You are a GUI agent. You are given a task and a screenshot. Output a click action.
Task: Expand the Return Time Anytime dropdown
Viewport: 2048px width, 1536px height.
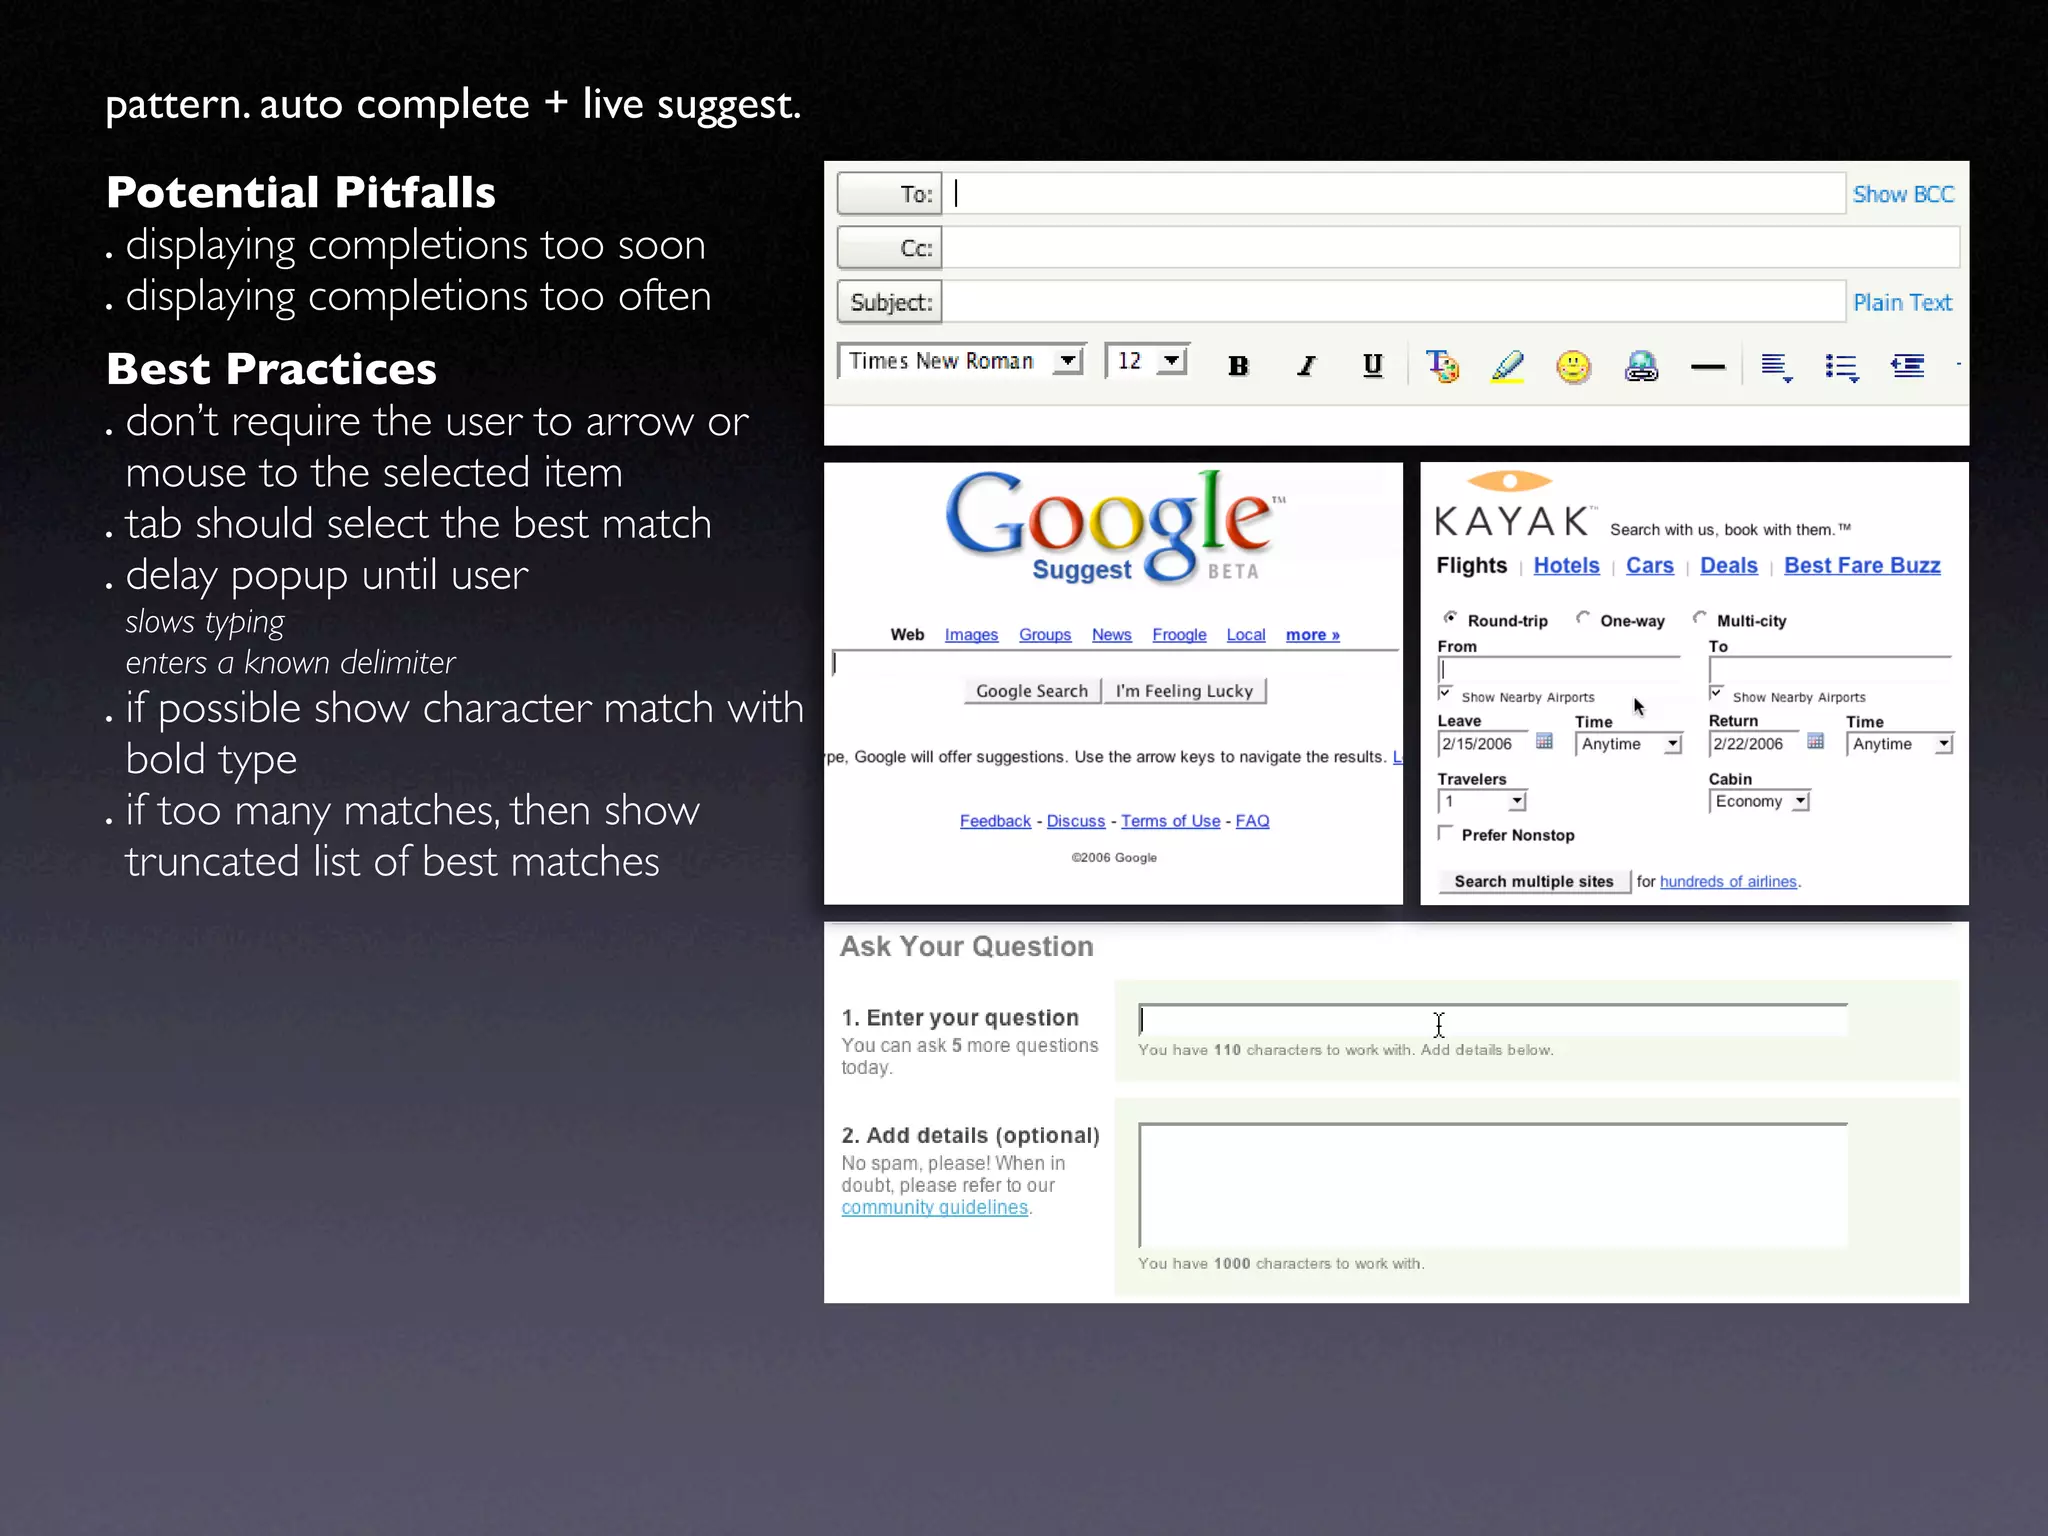[1899, 744]
